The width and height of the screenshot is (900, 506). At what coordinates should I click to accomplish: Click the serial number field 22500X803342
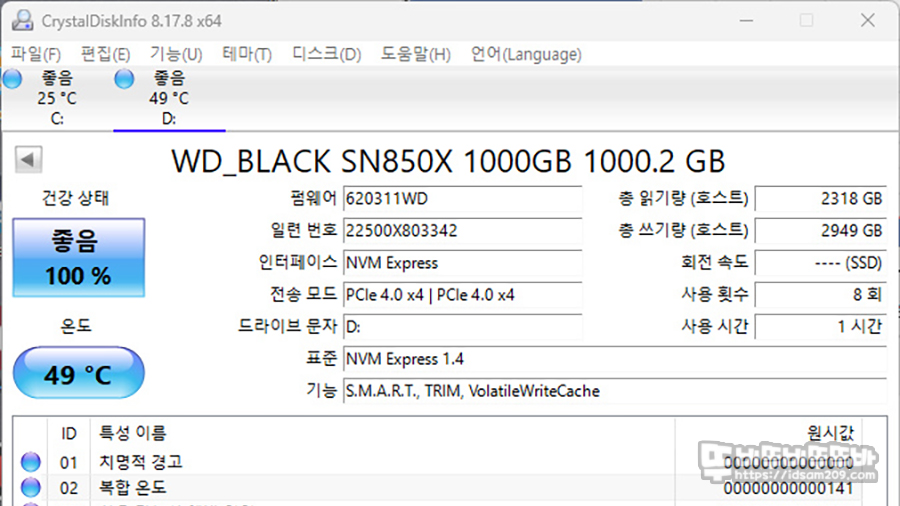point(463,231)
